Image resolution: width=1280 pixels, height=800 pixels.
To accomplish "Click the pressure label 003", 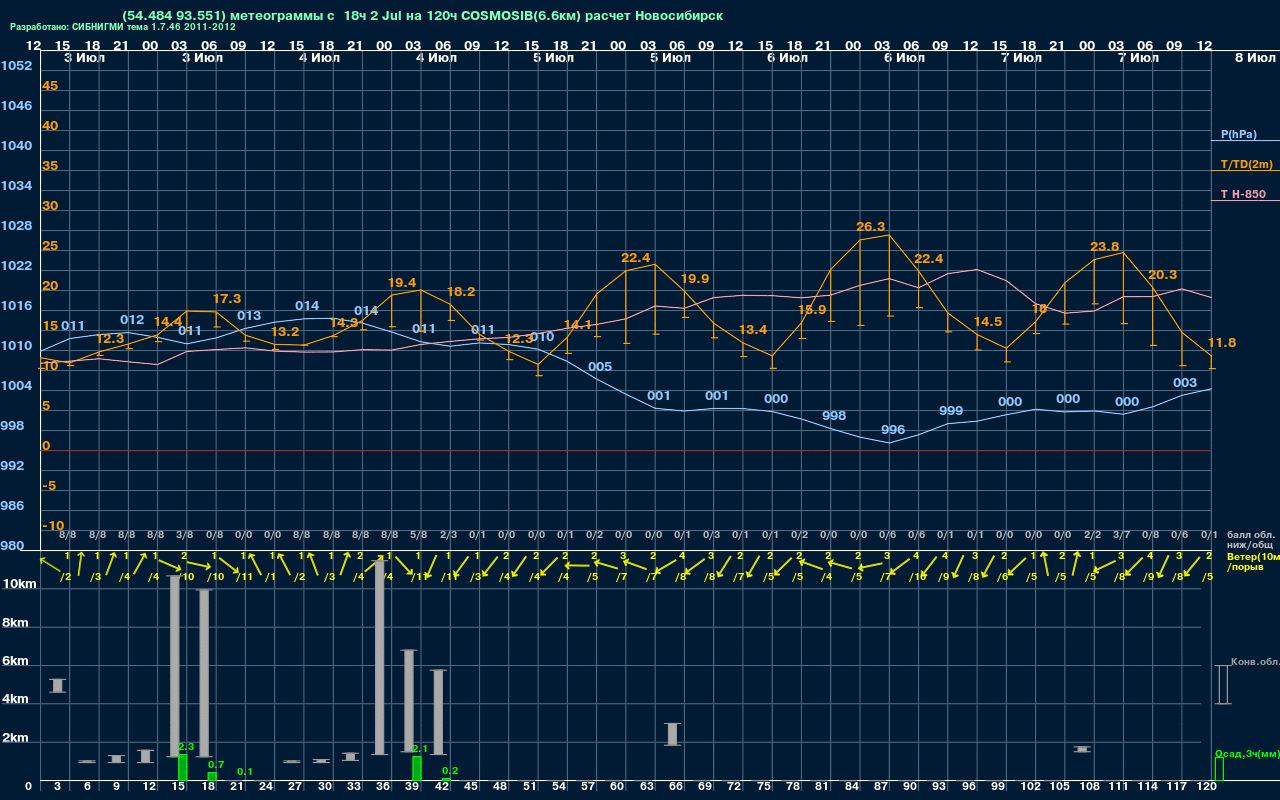I will (1185, 383).
